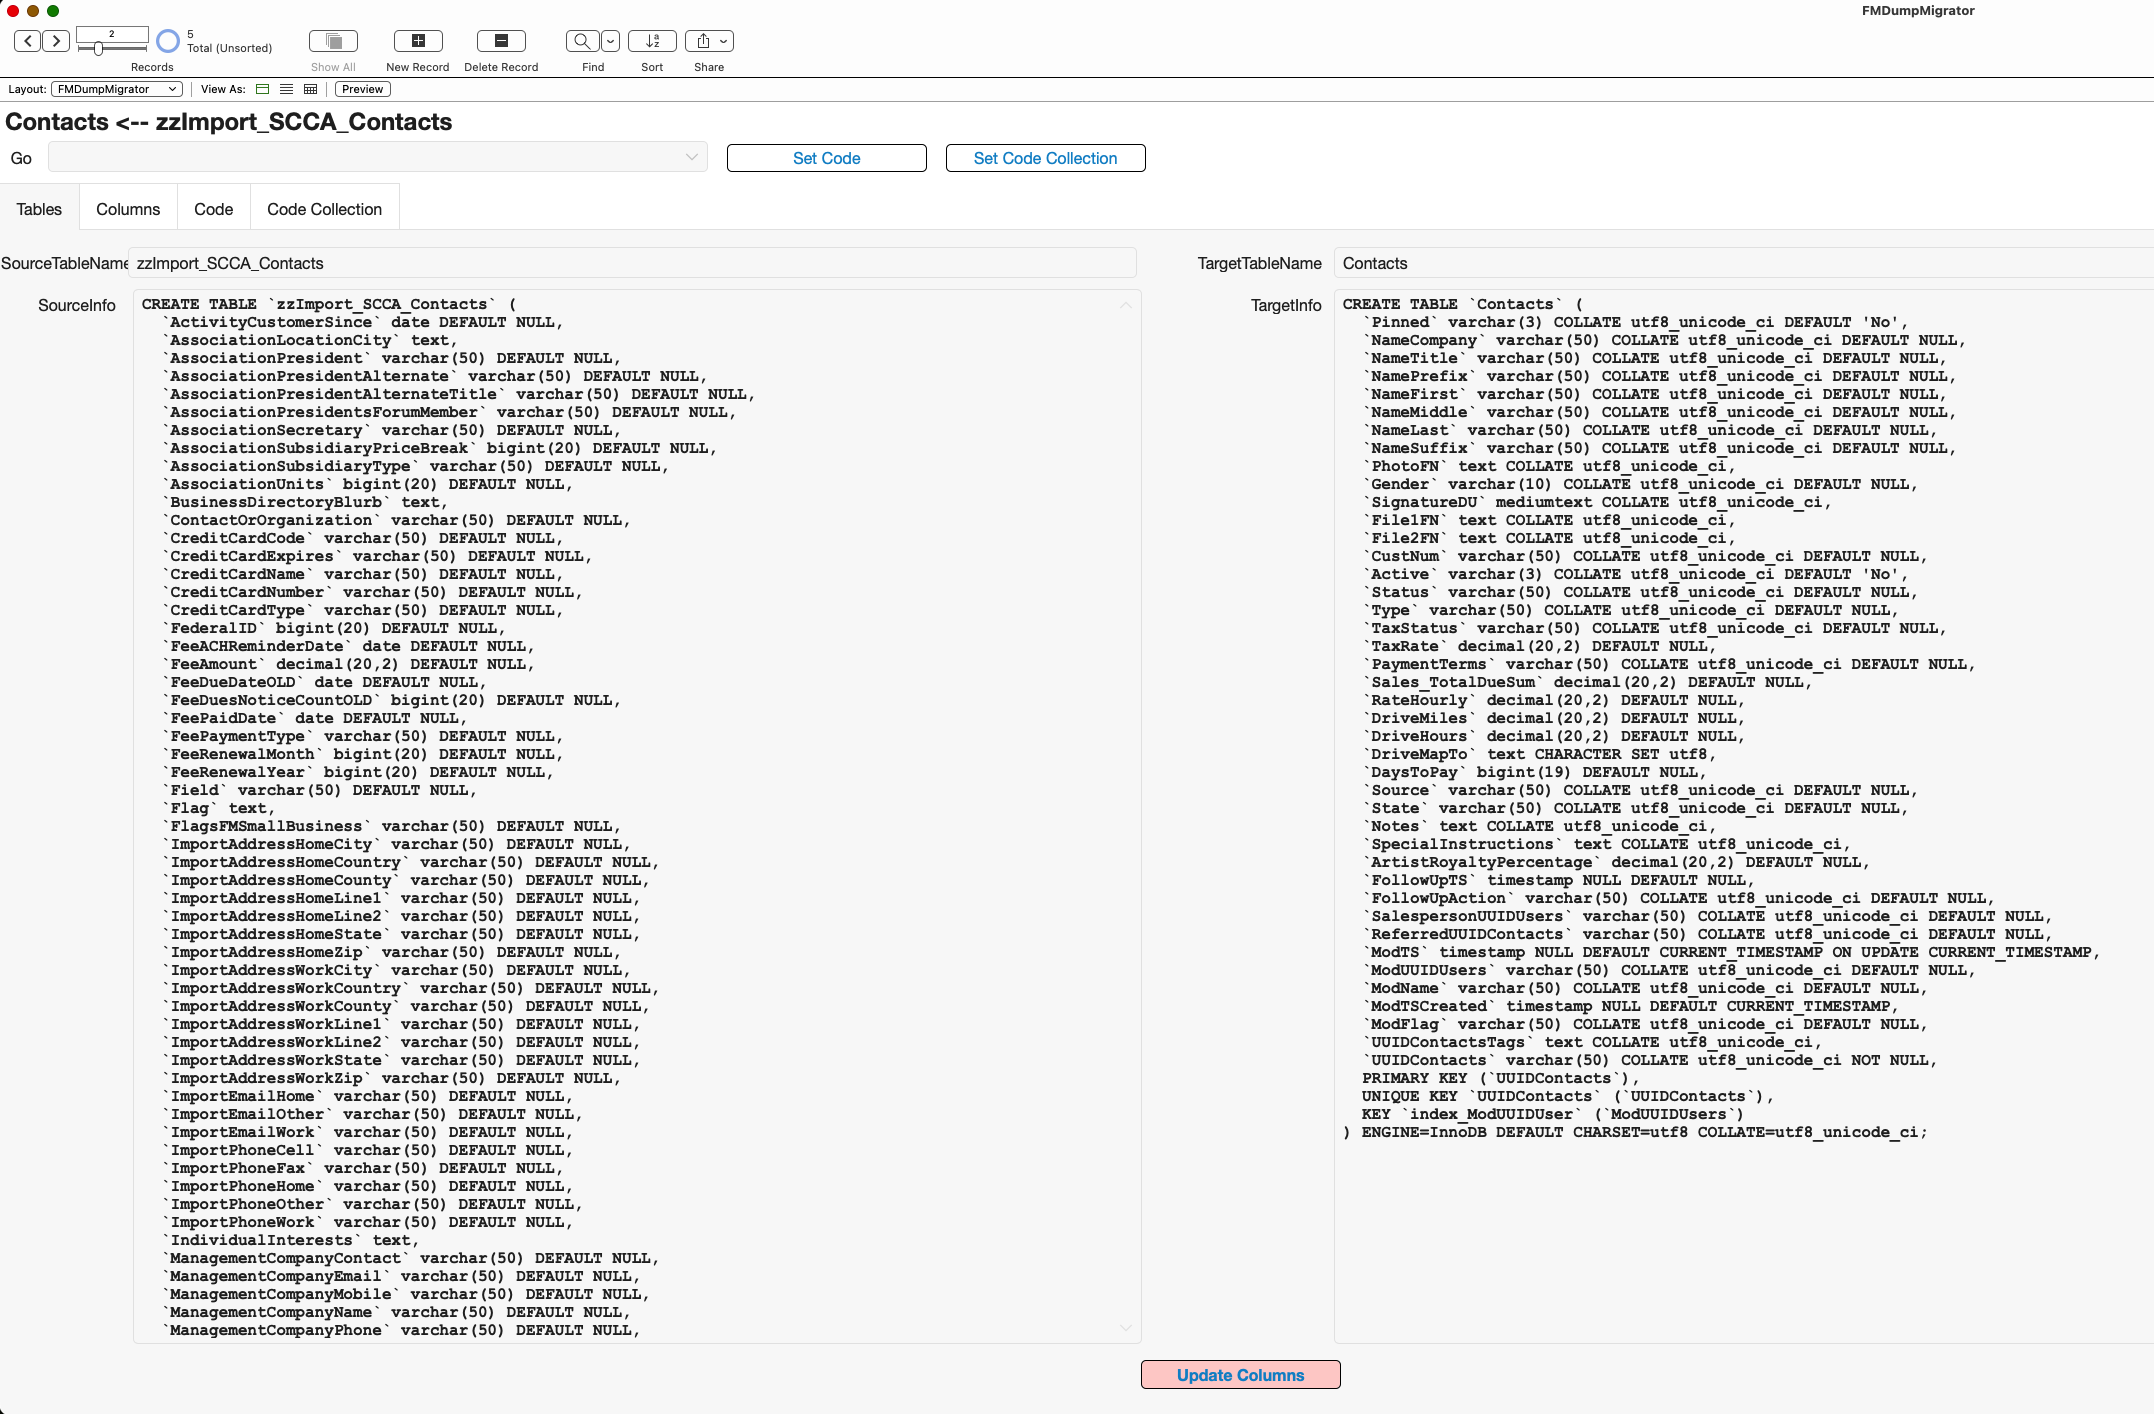Click the New Record plus icon

tap(418, 41)
